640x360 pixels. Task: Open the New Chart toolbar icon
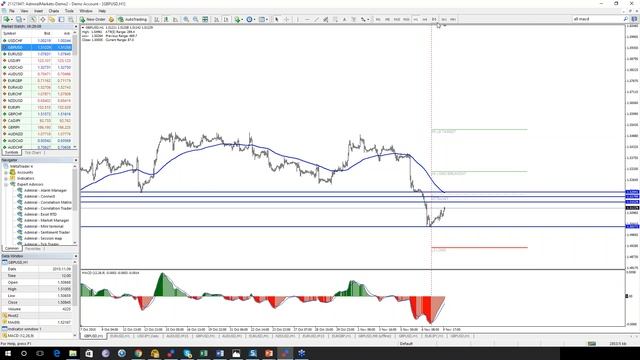pos(7,19)
